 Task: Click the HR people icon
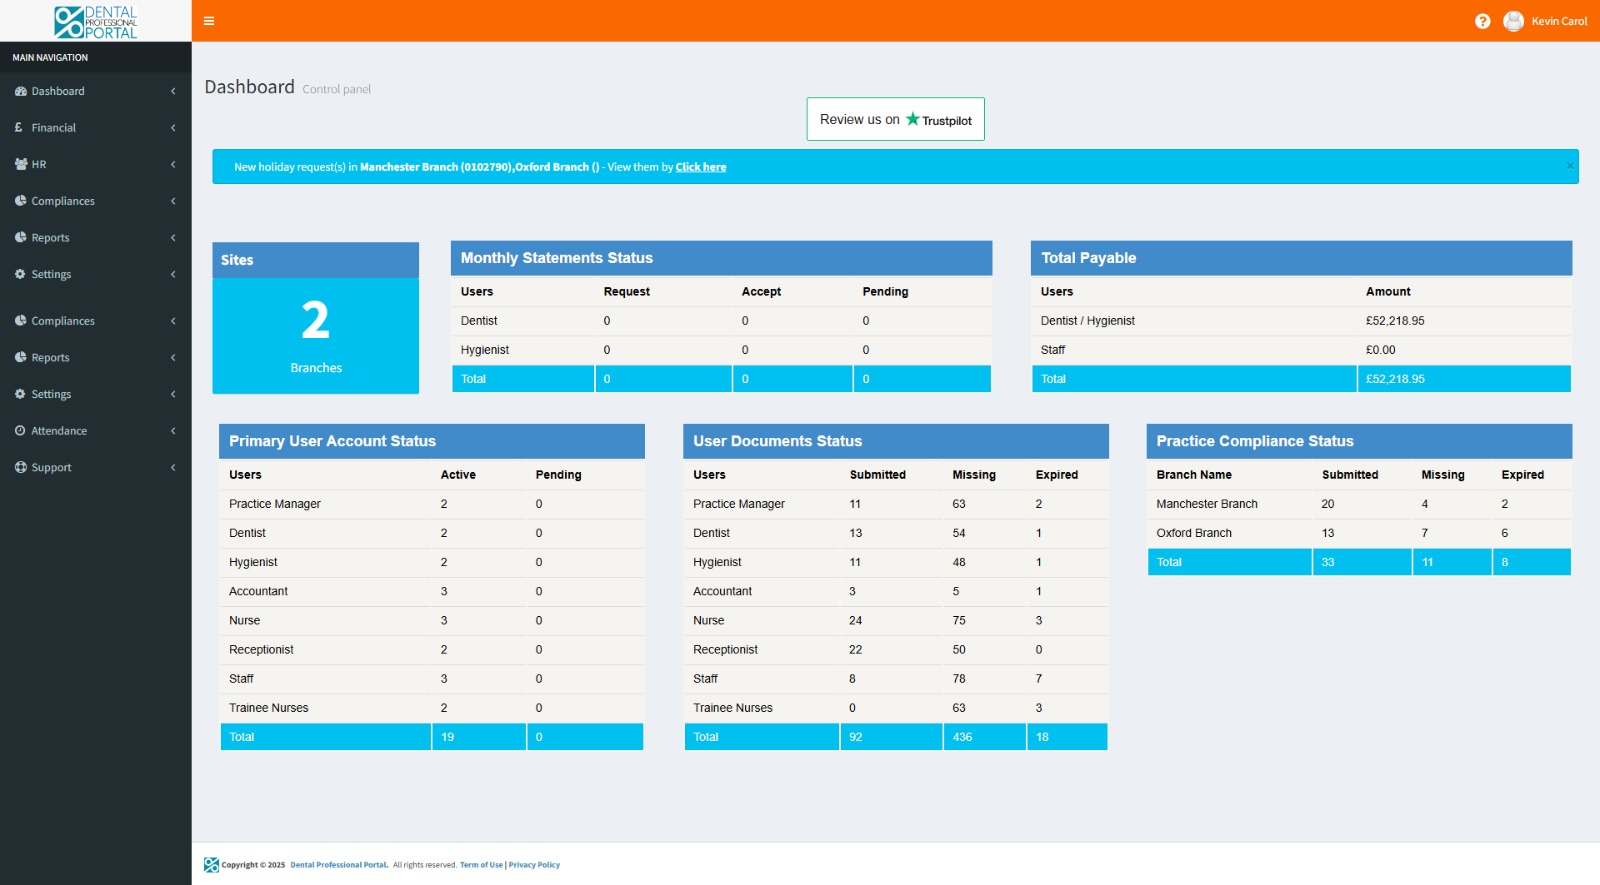pyautogui.click(x=20, y=164)
